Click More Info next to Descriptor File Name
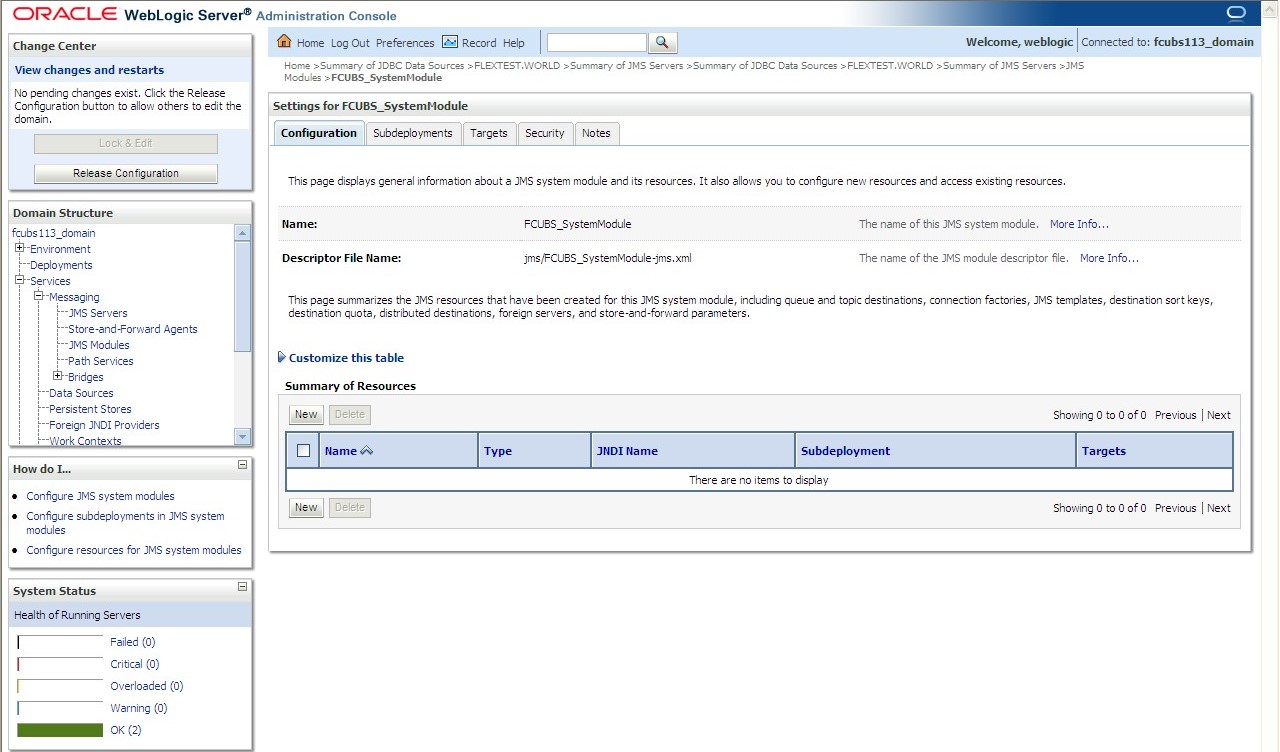Image resolution: width=1280 pixels, height=752 pixels. point(1108,258)
